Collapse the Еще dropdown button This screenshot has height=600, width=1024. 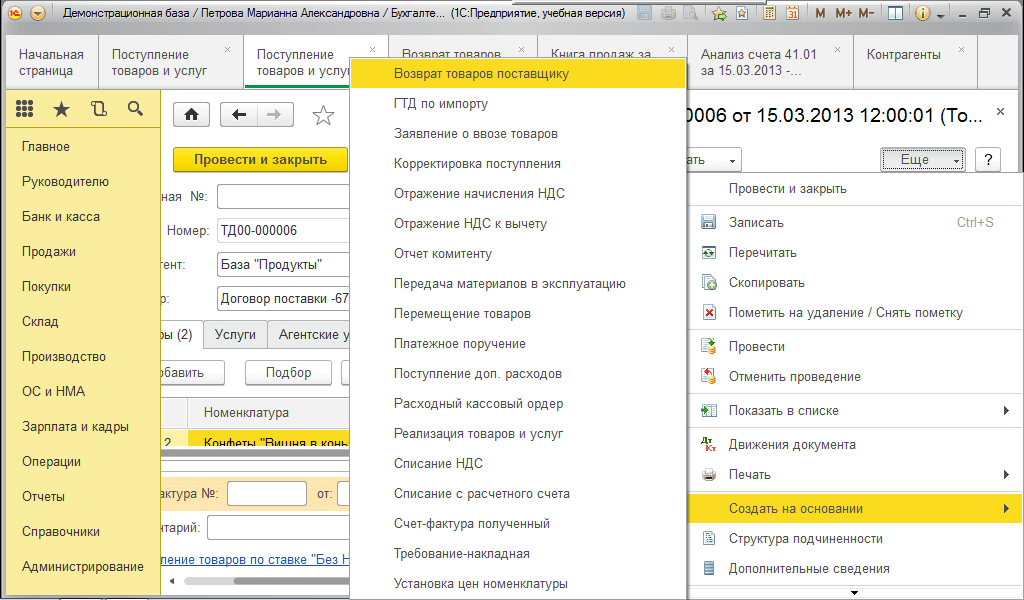tap(921, 159)
